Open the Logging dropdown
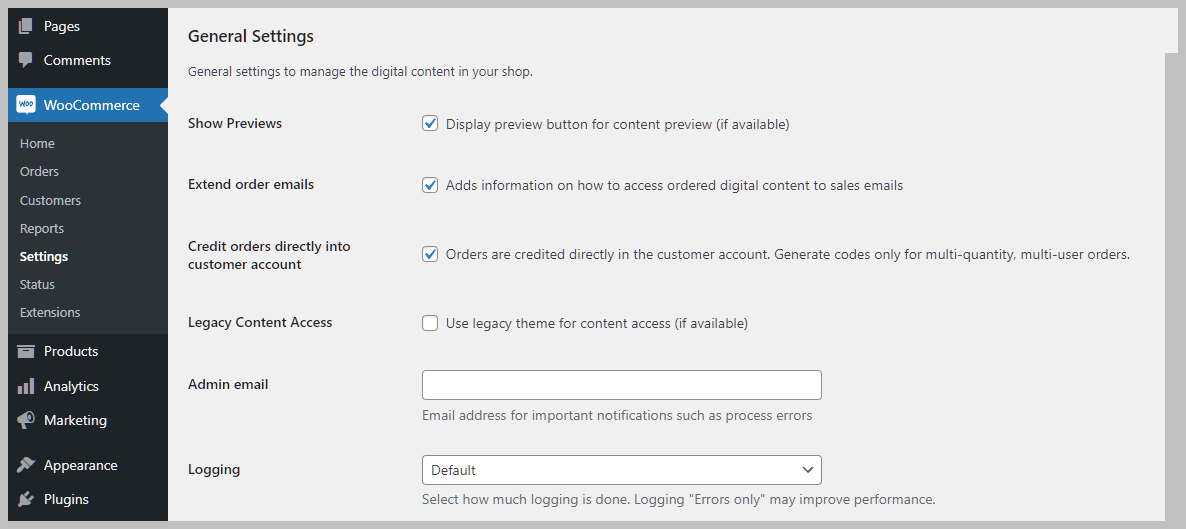 click(x=621, y=470)
